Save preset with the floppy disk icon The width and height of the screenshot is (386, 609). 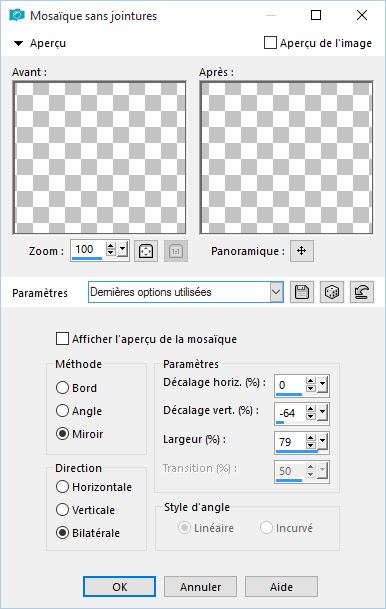[302, 292]
